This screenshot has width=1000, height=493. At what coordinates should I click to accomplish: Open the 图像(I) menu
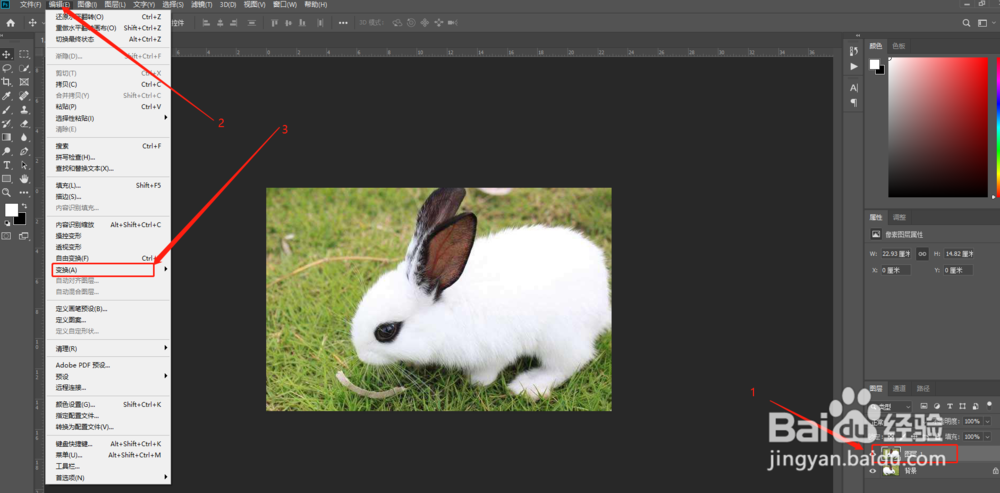[87, 4]
